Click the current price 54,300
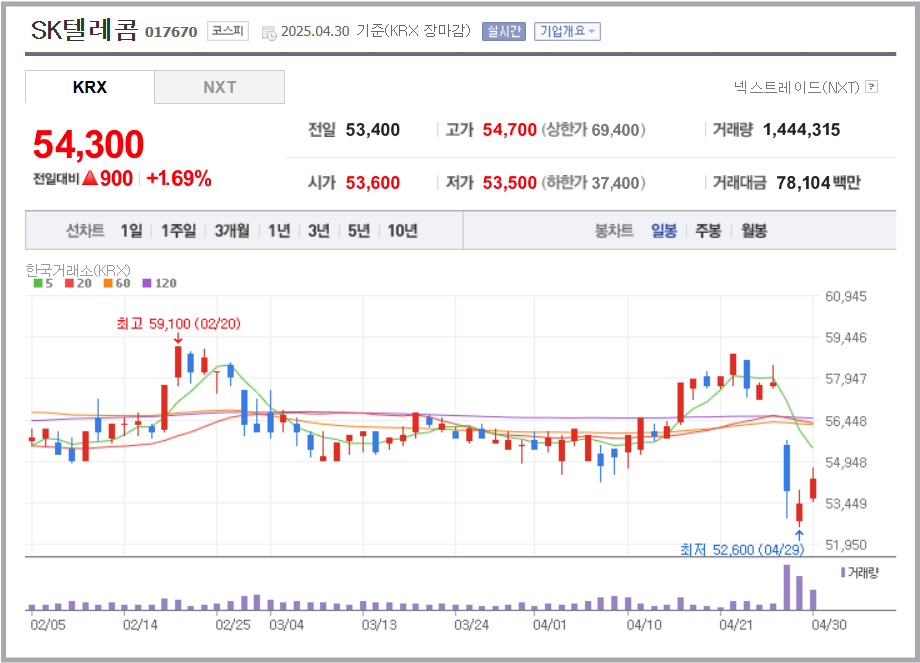Image resolution: width=920 pixels, height=663 pixels. 89,144
